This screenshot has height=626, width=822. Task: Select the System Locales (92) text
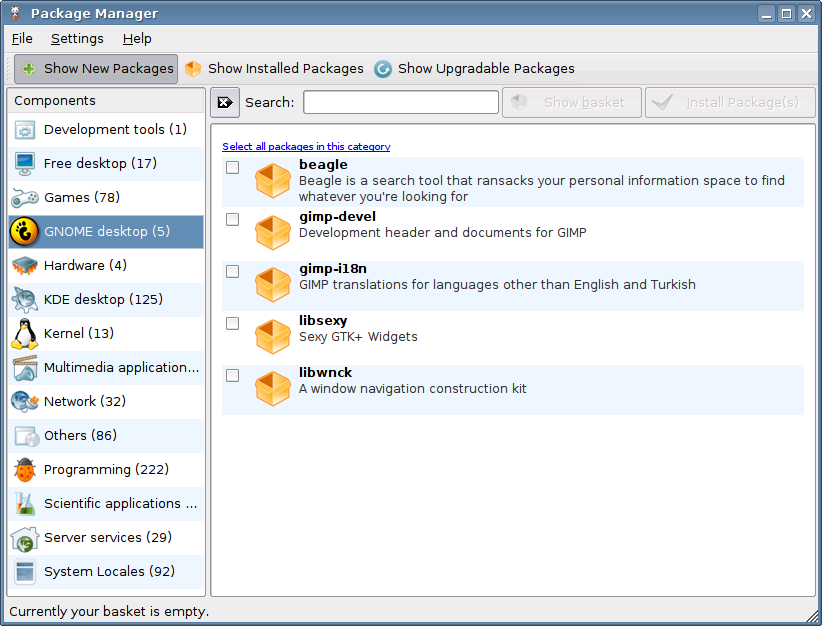point(110,571)
